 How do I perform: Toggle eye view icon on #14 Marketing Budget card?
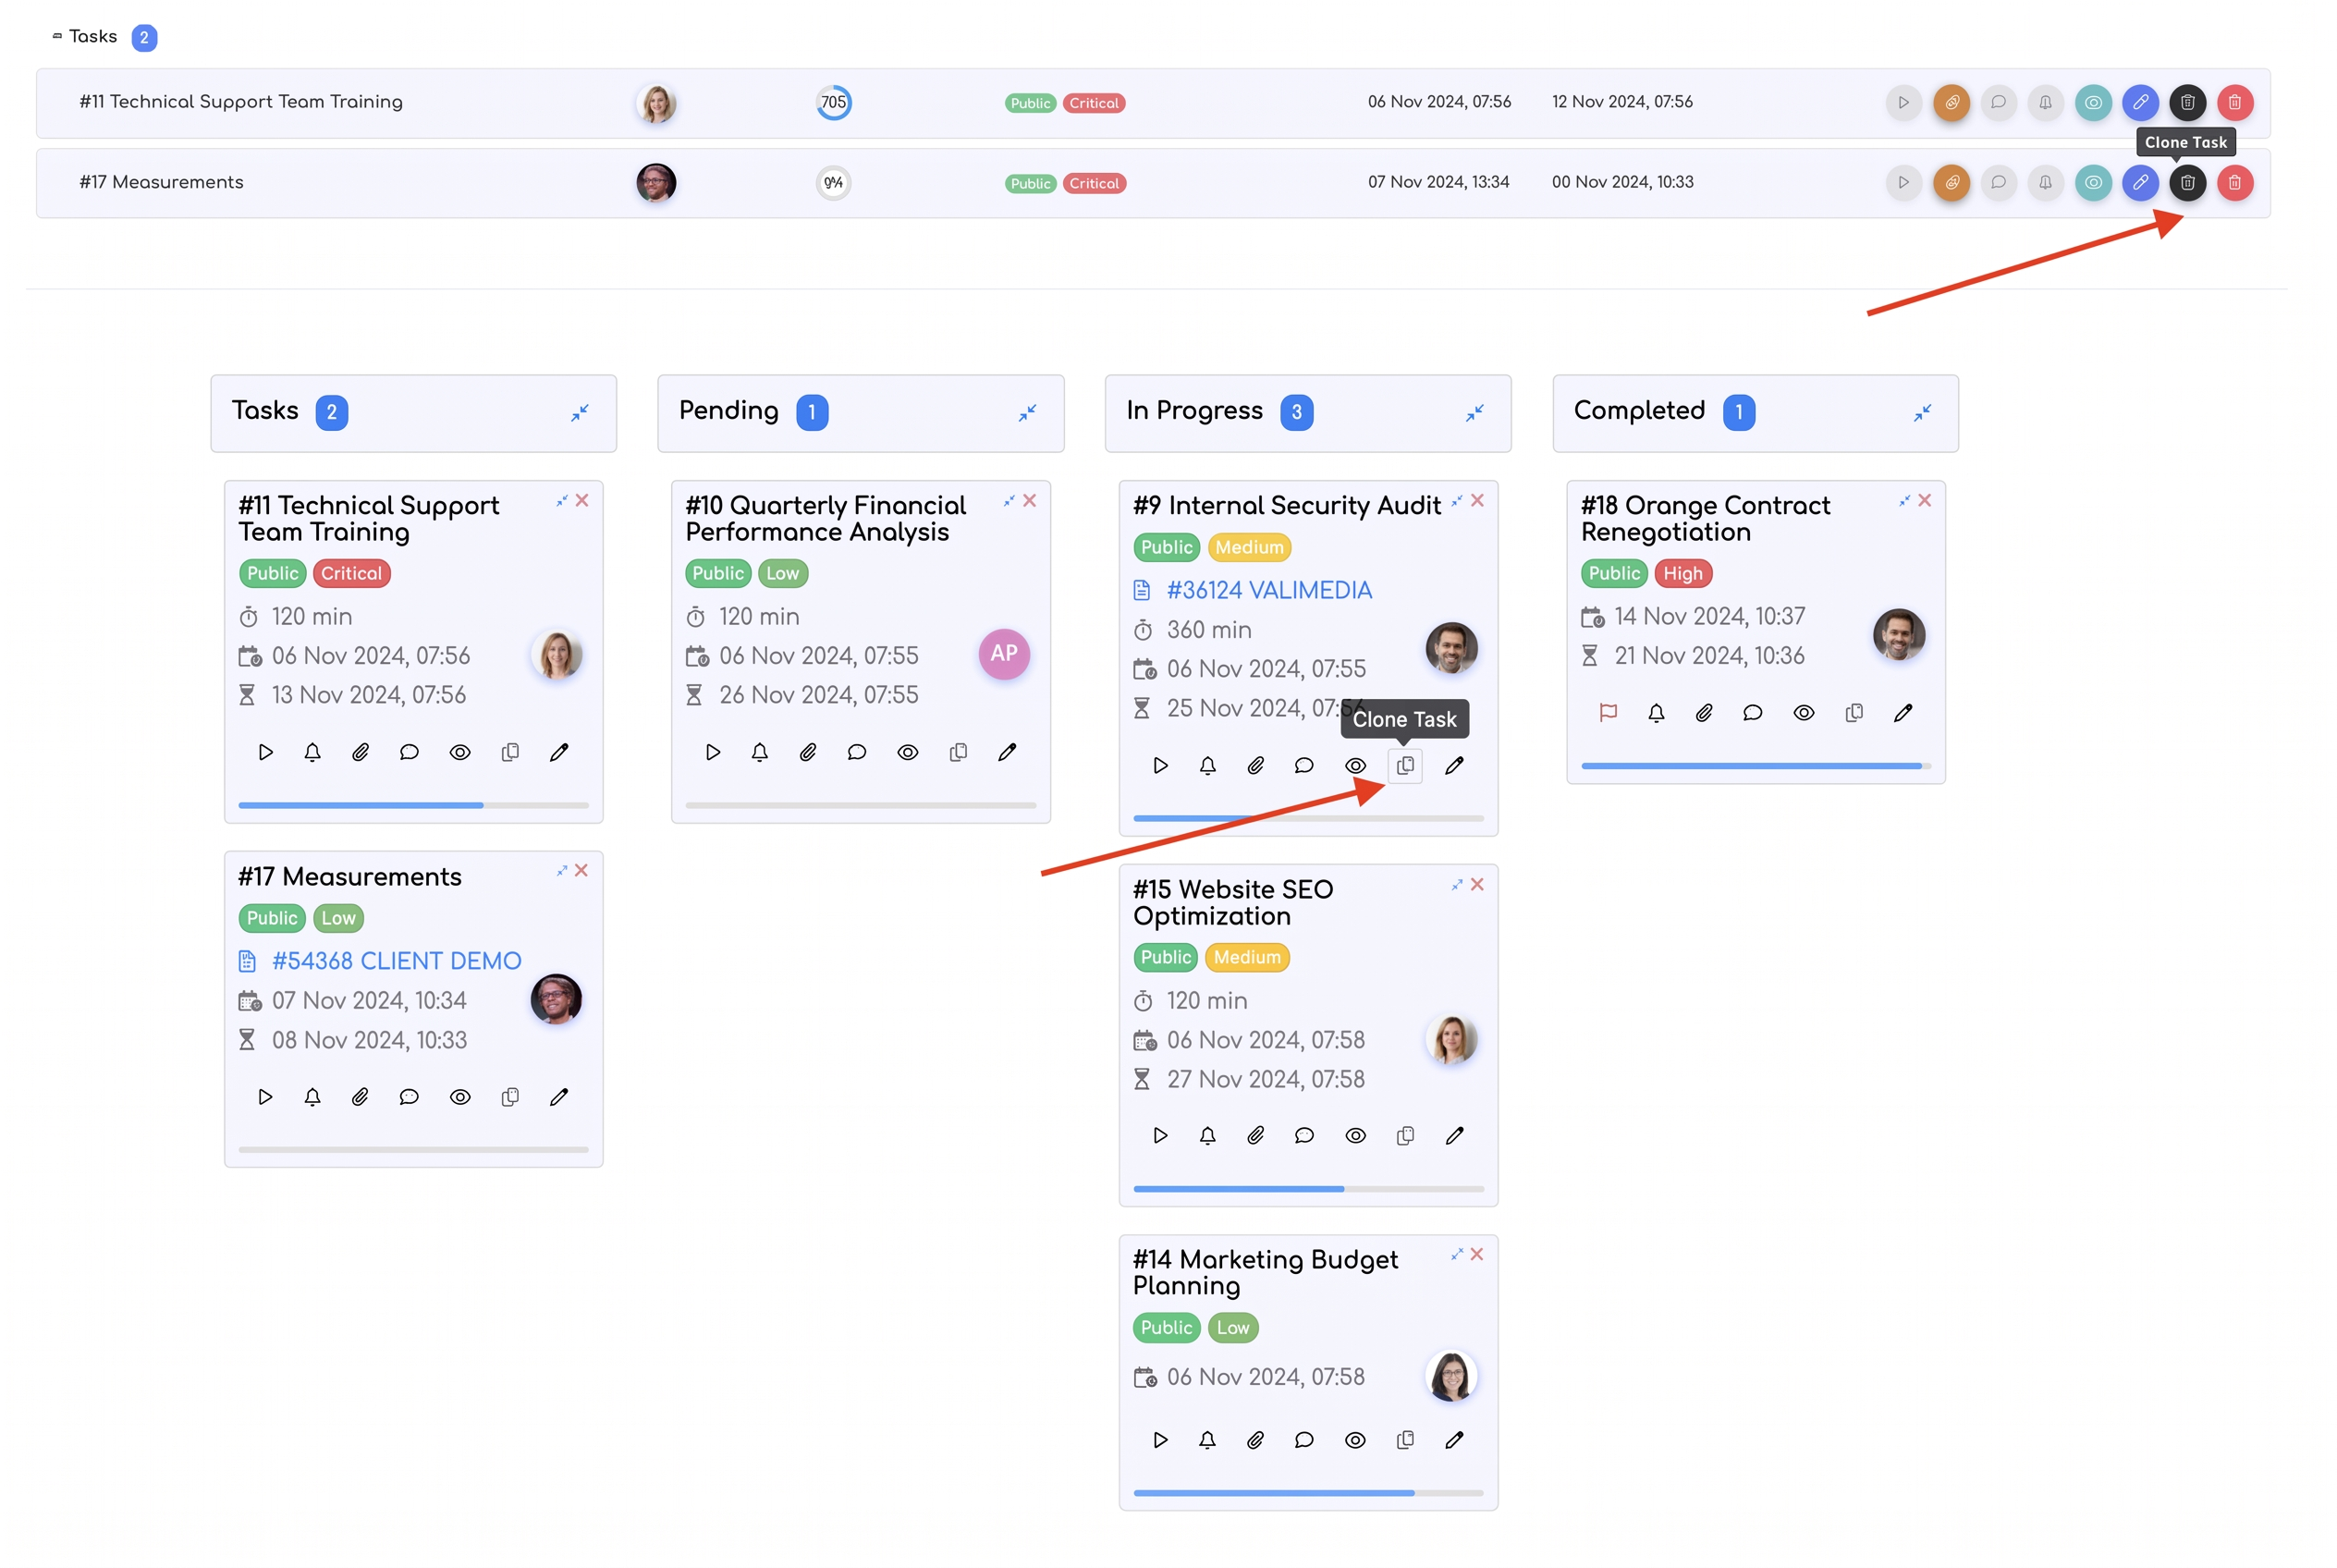(1354, 1440)
